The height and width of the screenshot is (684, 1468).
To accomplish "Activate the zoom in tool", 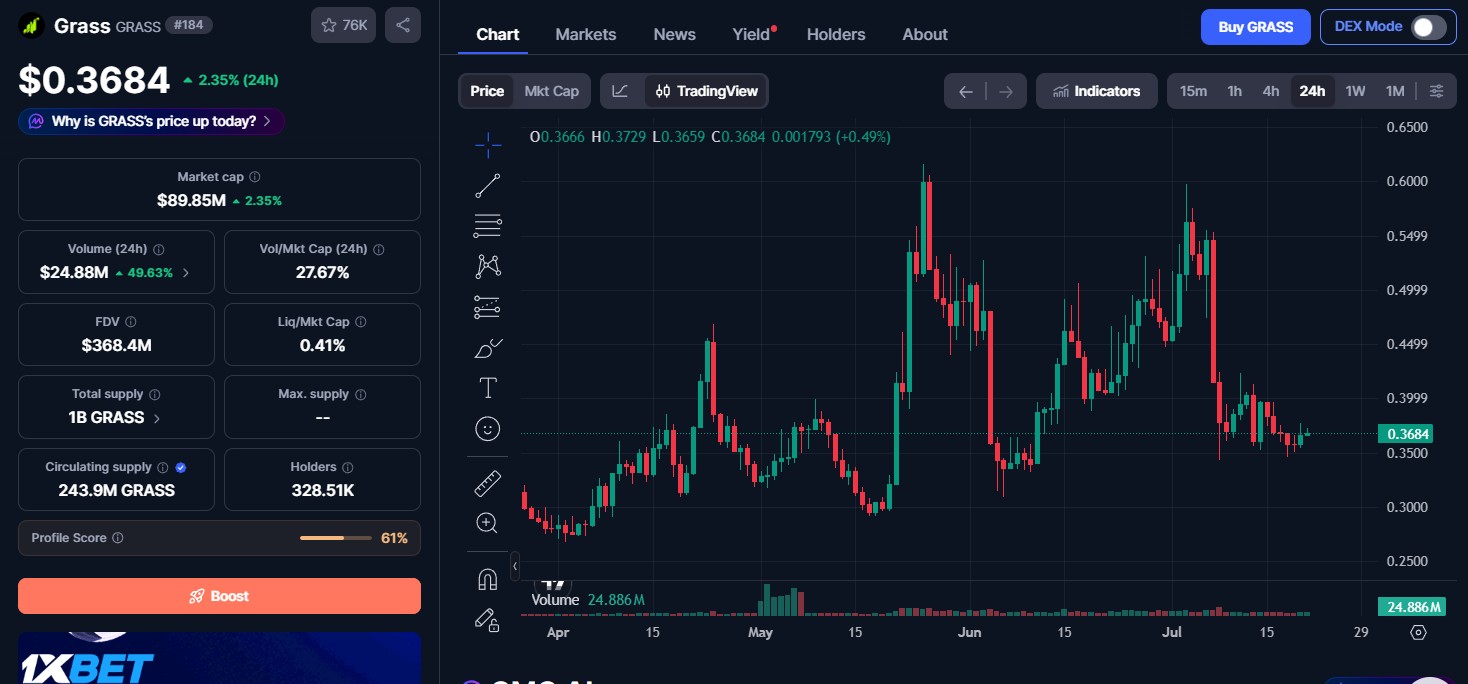I will [x=488, y=523].
